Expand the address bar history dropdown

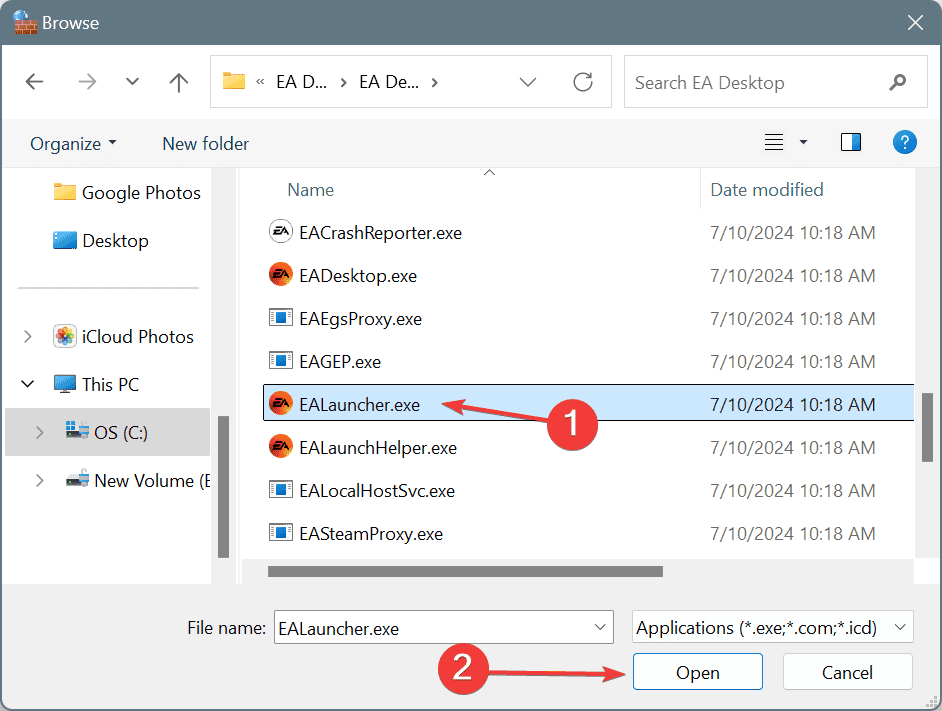527,82
